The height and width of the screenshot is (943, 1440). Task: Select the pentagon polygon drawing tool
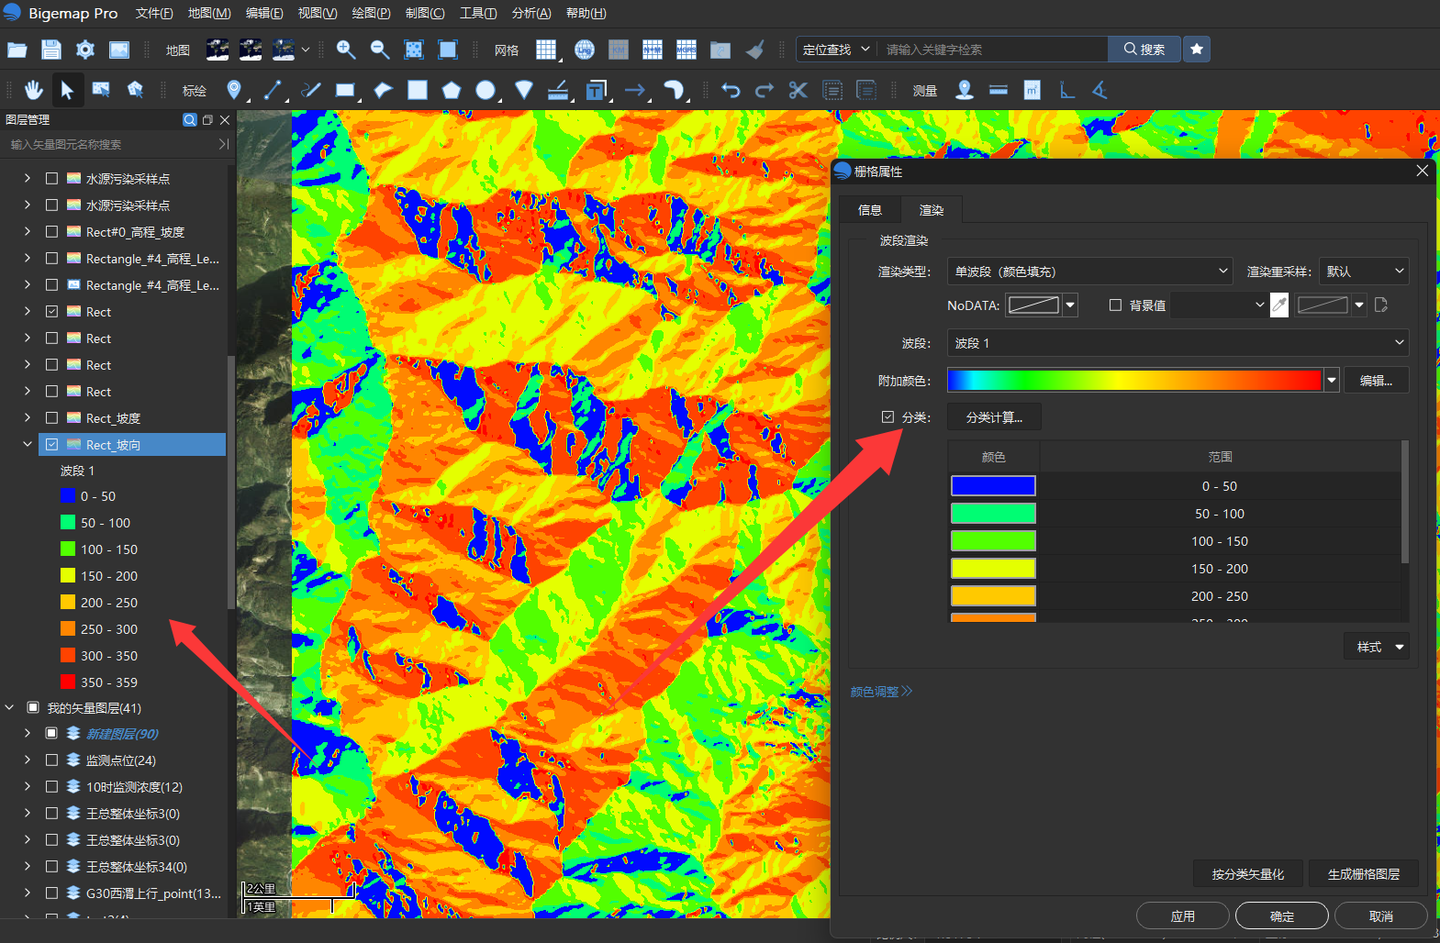point(451,90)
